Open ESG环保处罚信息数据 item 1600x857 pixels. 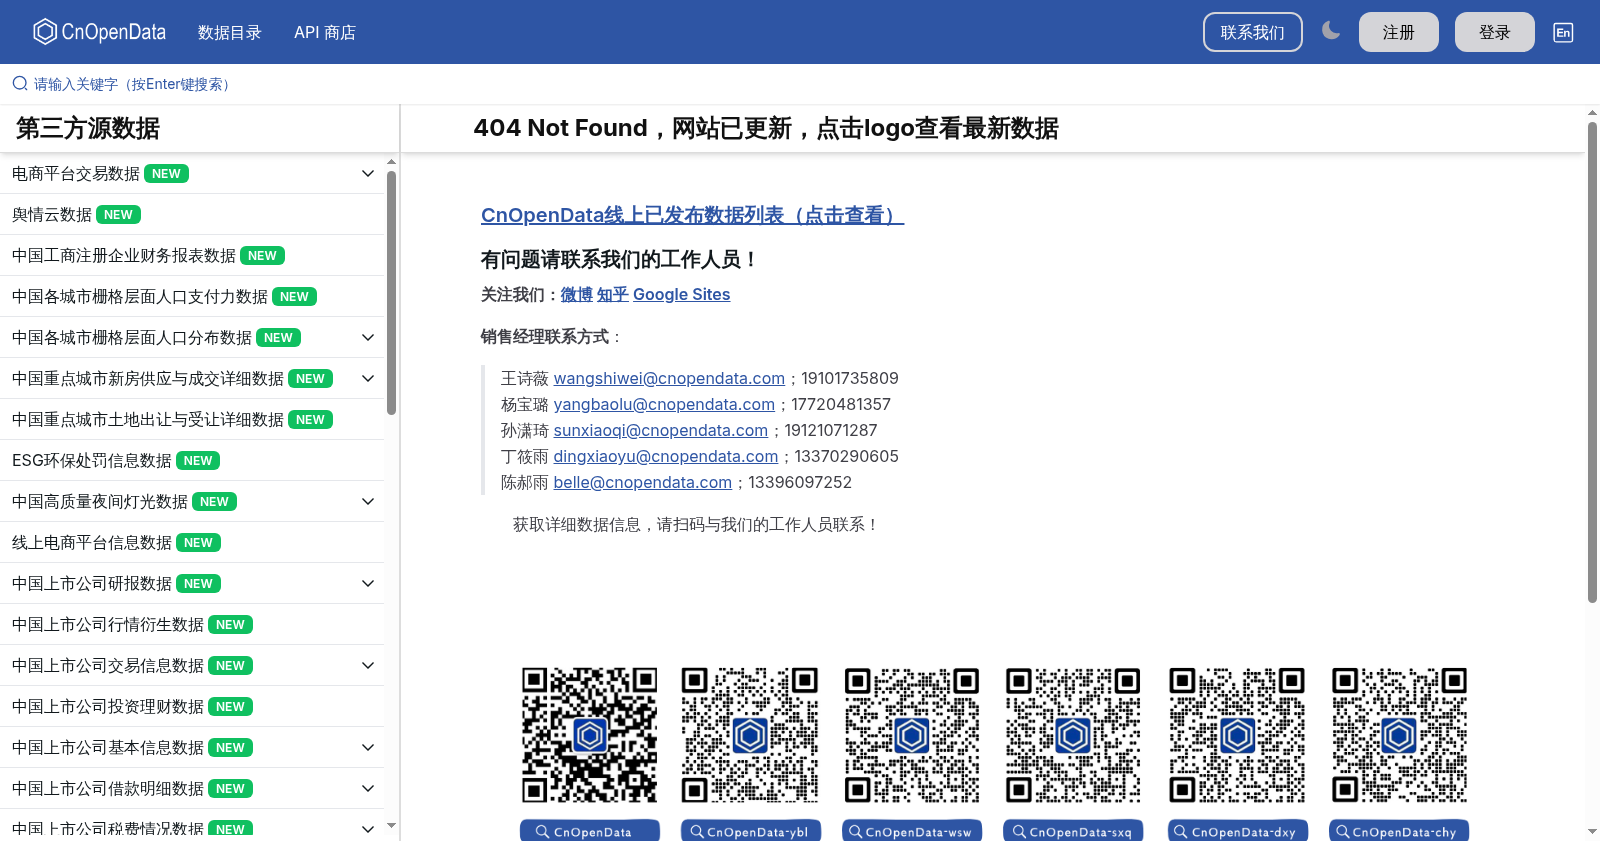(192, 461)
